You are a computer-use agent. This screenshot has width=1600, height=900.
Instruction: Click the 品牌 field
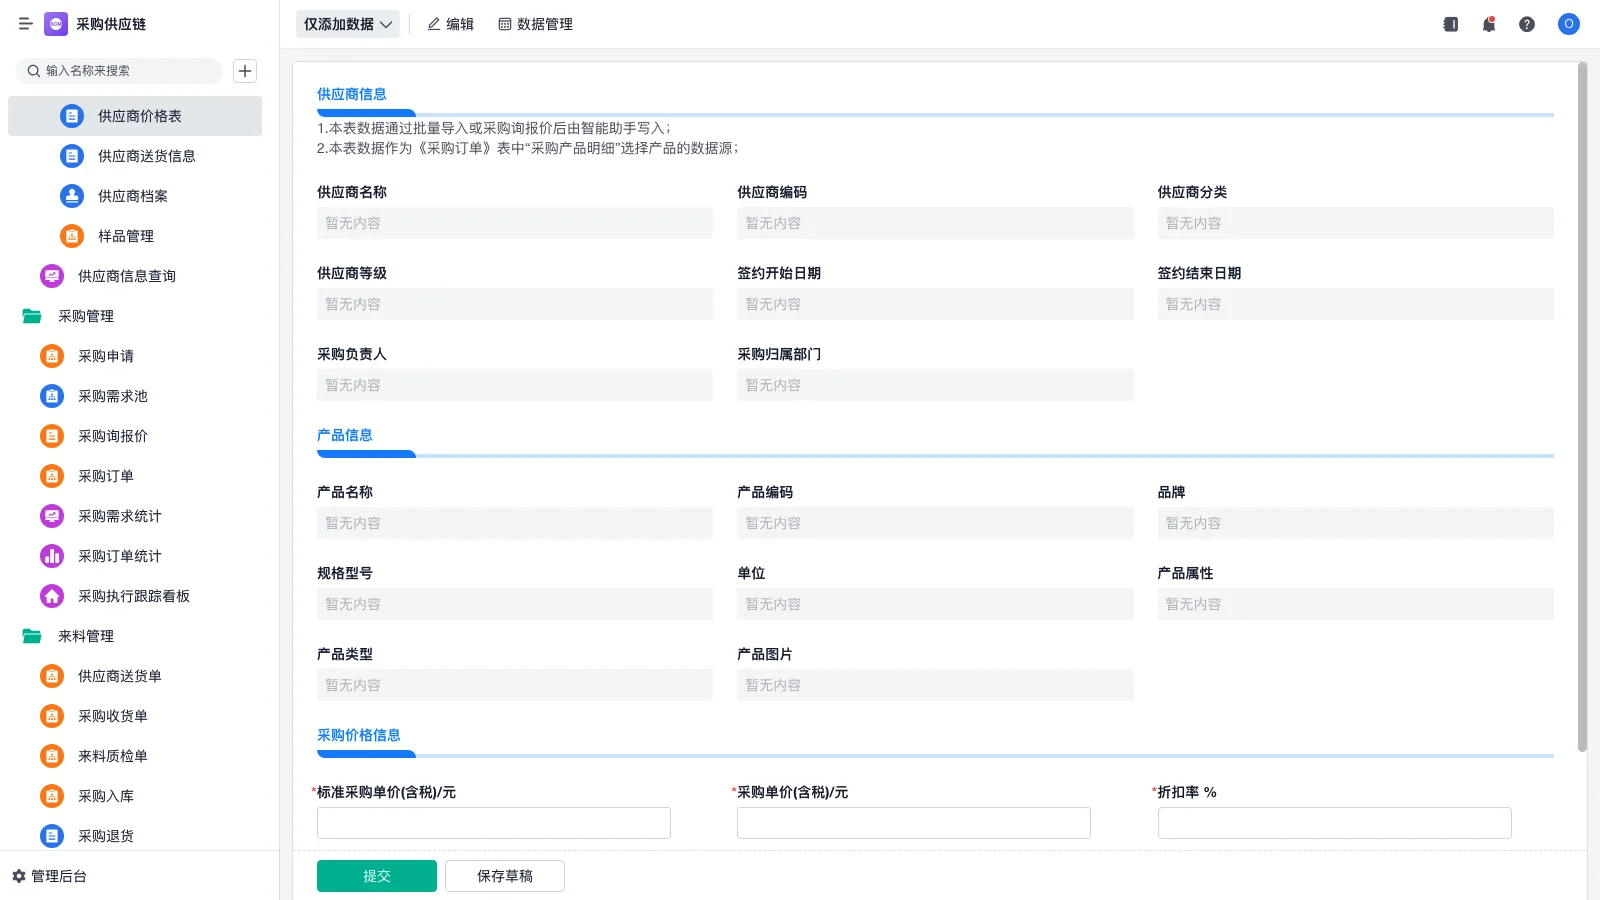[x=1356, y=523]
